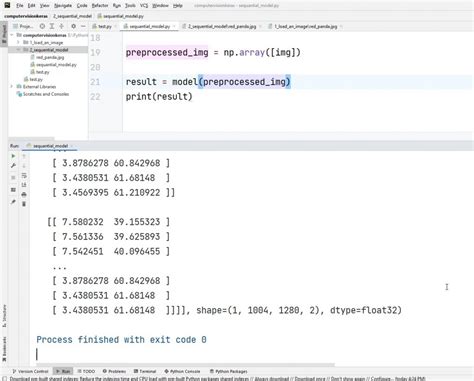Screen dimensions: 474x381
Task: Rerun sequential_model with the green play icon
Action: (13, 156)
